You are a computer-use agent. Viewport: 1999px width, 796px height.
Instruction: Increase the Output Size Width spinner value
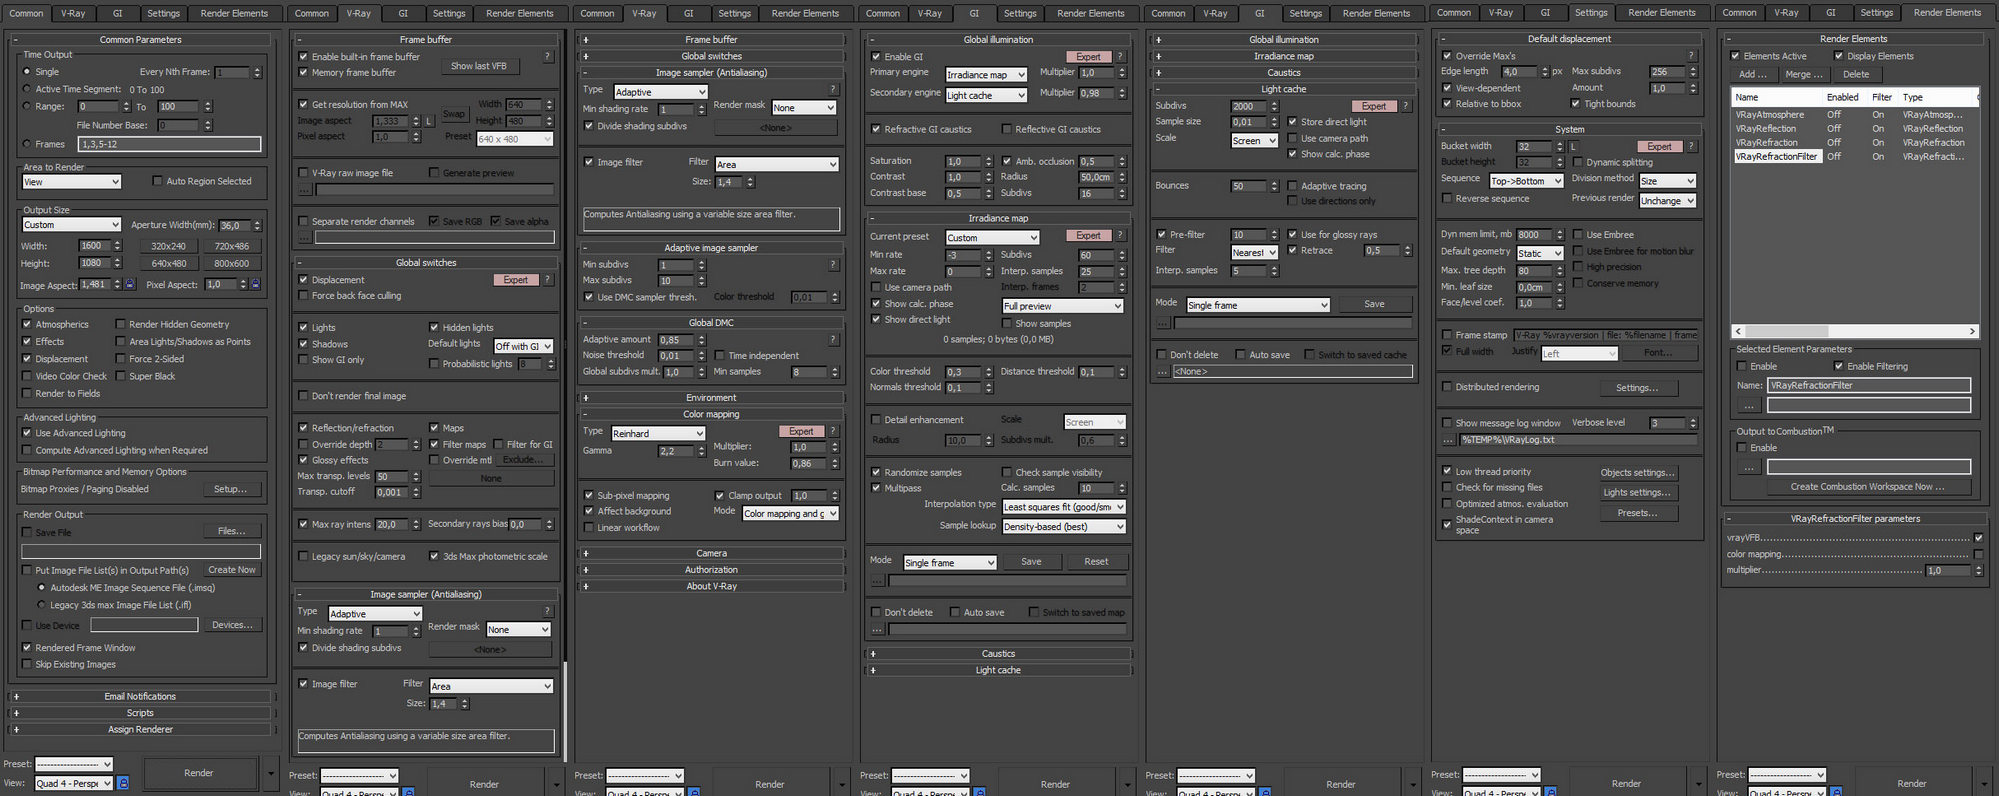[x=117, y=243]
